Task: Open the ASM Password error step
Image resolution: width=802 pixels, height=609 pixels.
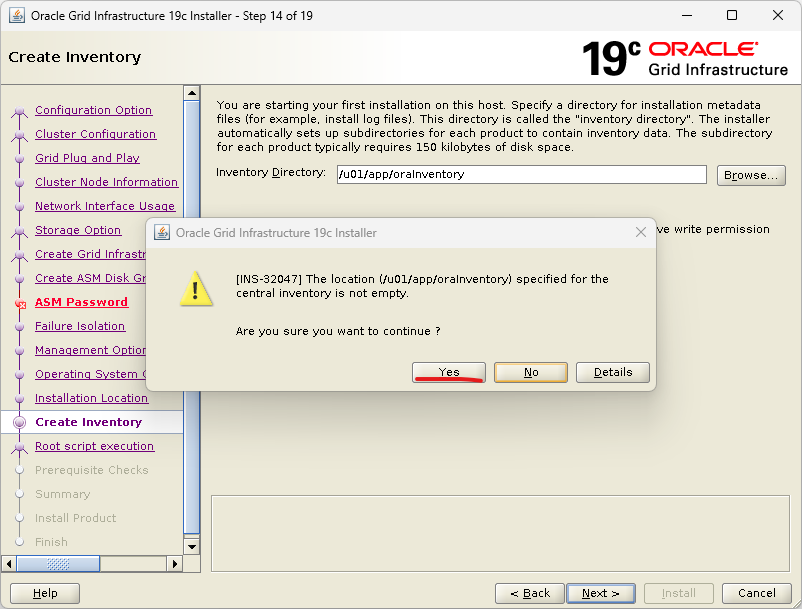Action: [81, 302]
